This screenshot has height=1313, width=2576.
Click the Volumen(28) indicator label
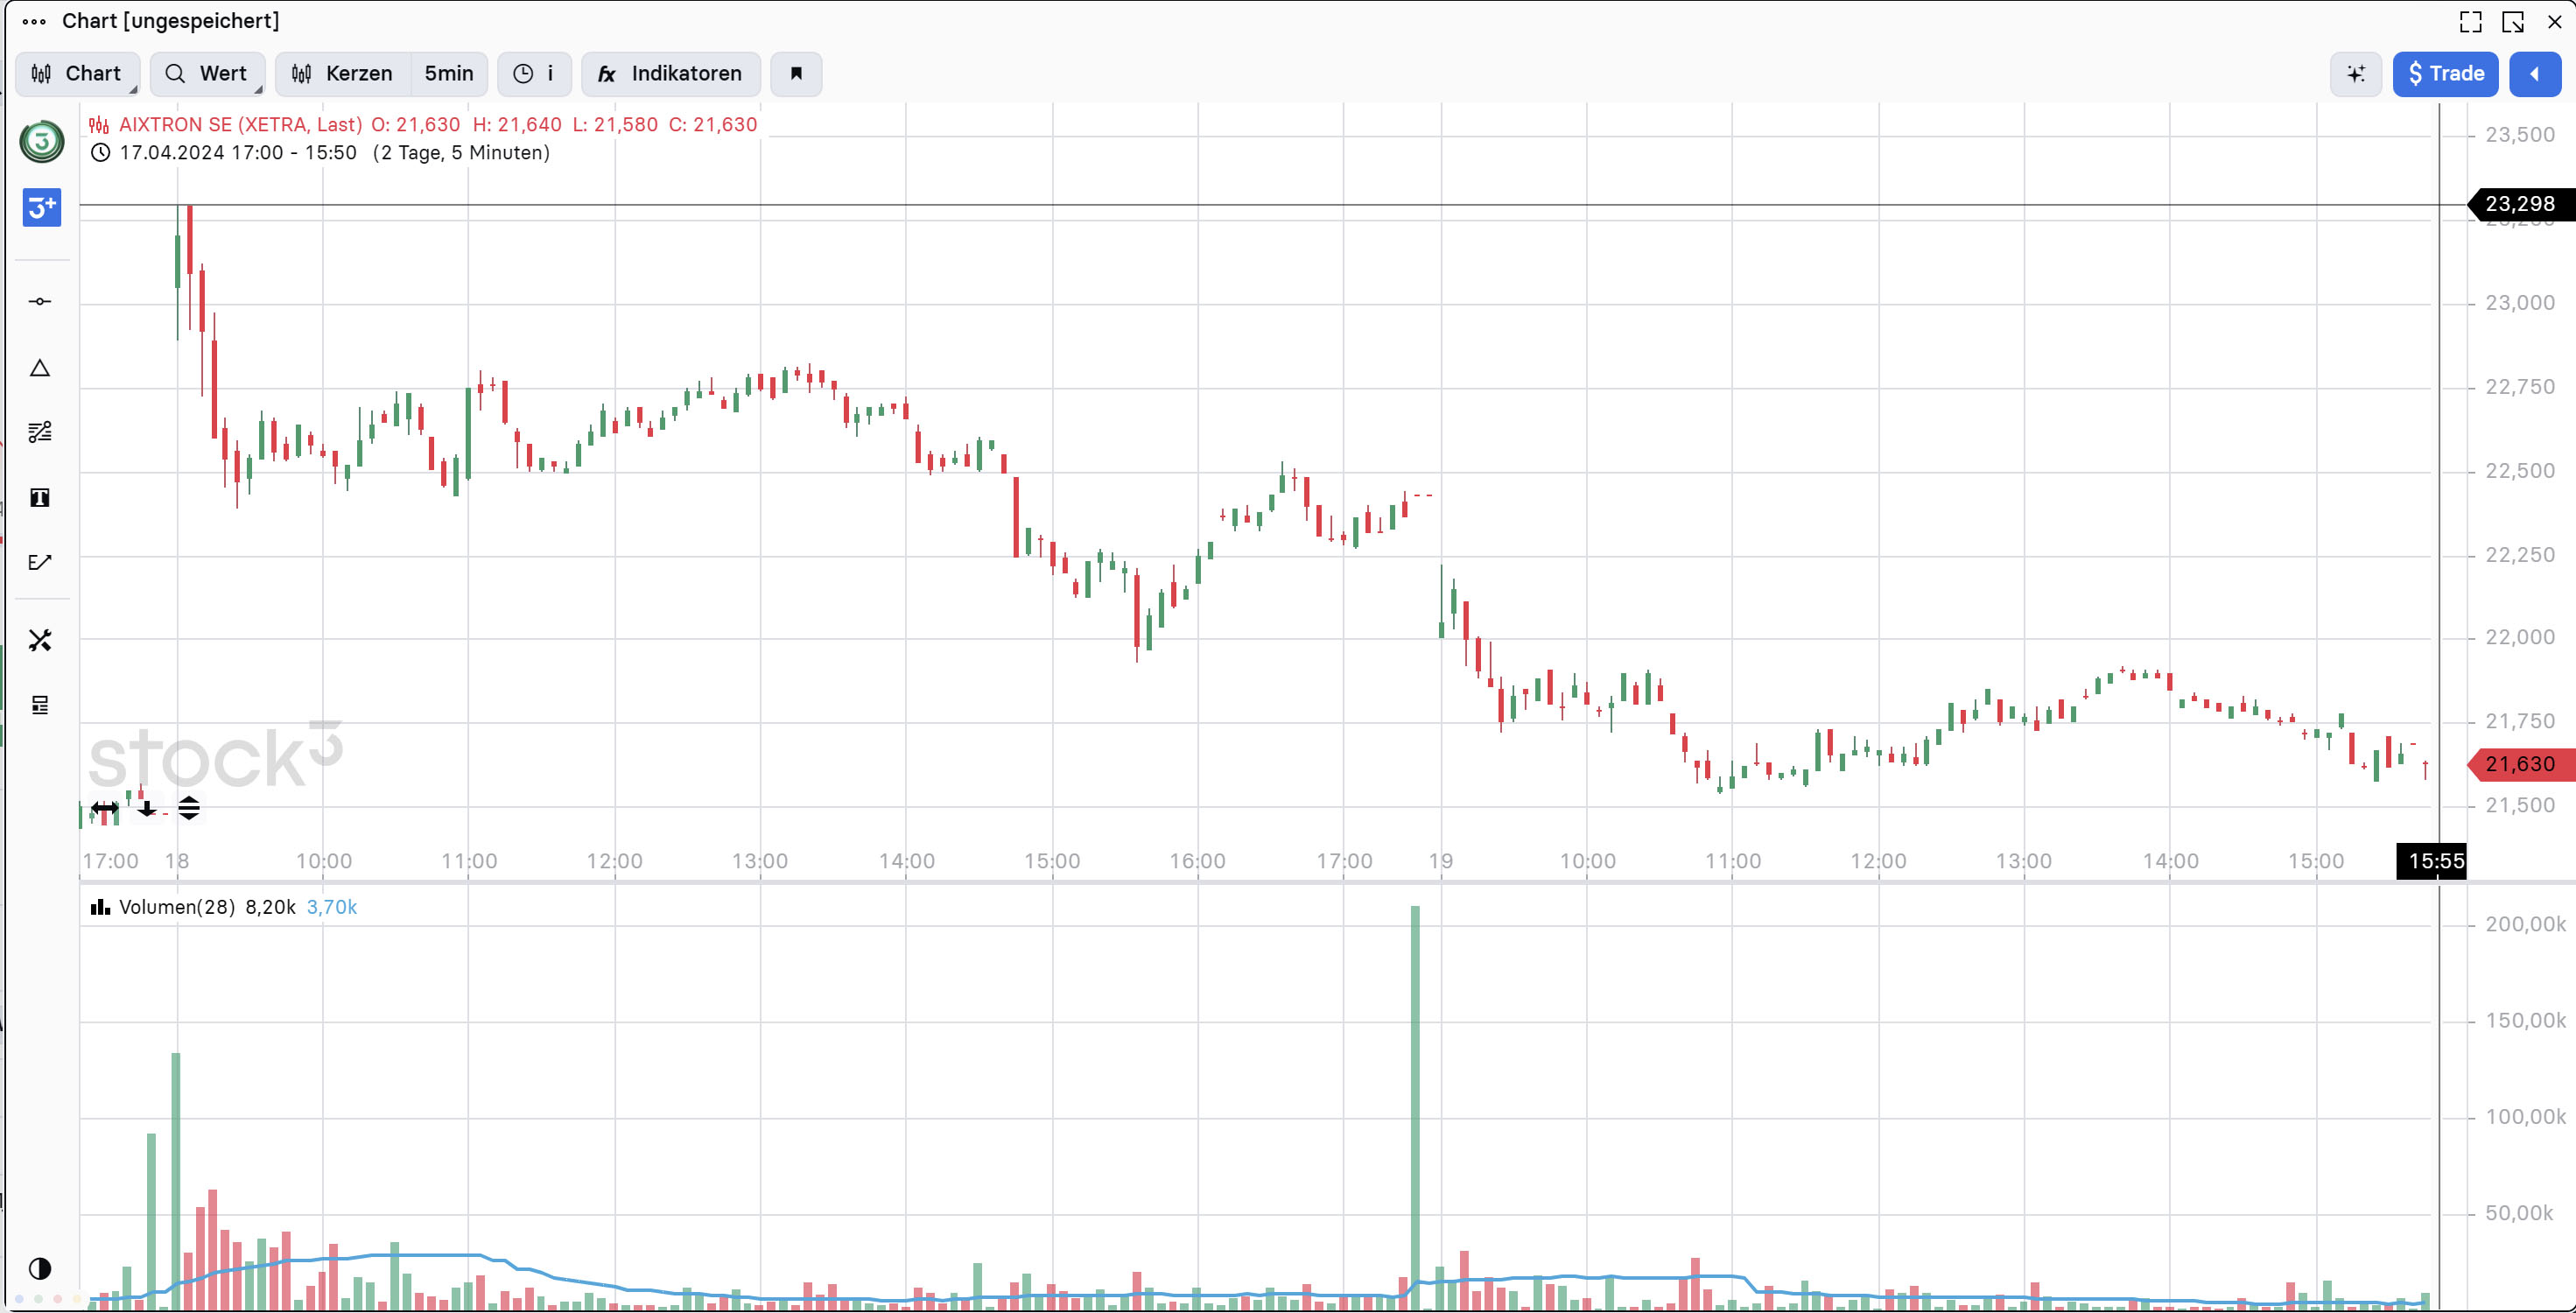click(176, 907)
